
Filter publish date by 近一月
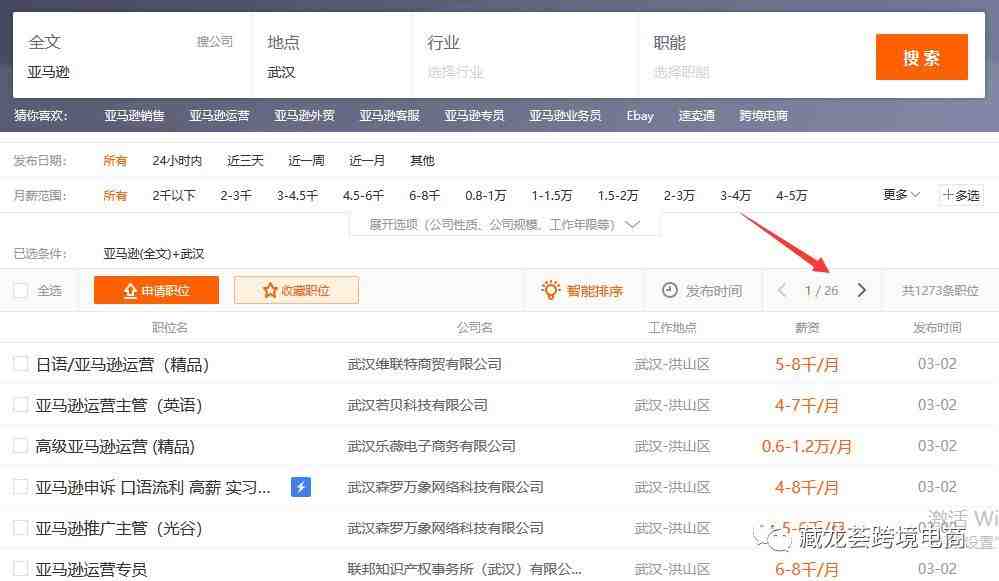[367, 161]
